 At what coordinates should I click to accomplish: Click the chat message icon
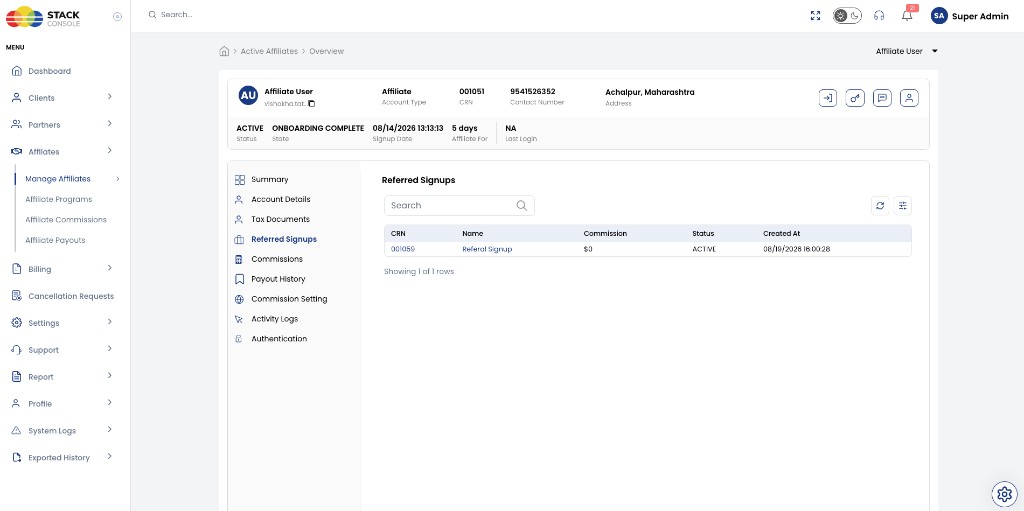pos(882,98)
